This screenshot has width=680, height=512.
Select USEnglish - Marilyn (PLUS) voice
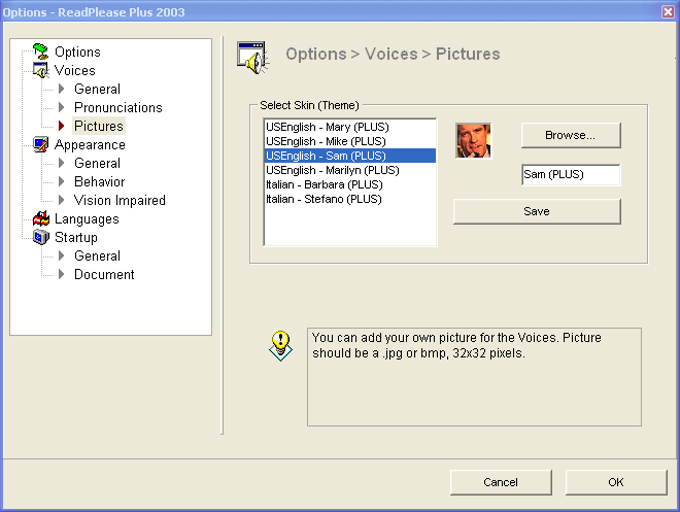pos(350,170)
